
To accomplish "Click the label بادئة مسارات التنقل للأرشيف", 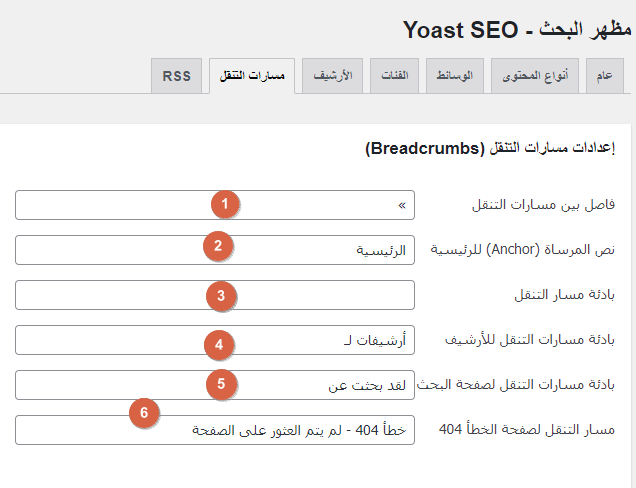I will [530, 340].
